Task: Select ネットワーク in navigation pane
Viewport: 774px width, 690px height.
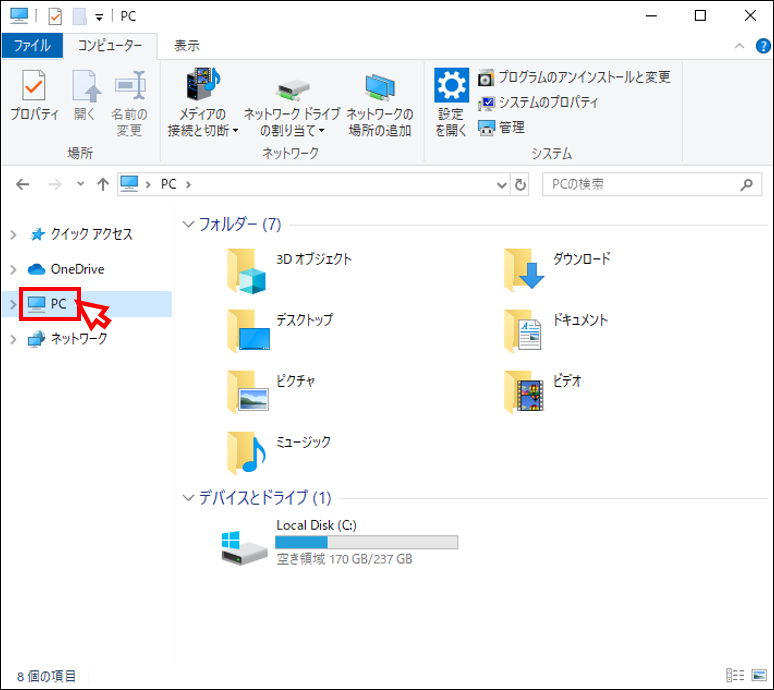Action: pyautogui.click(x=68, y=339)
